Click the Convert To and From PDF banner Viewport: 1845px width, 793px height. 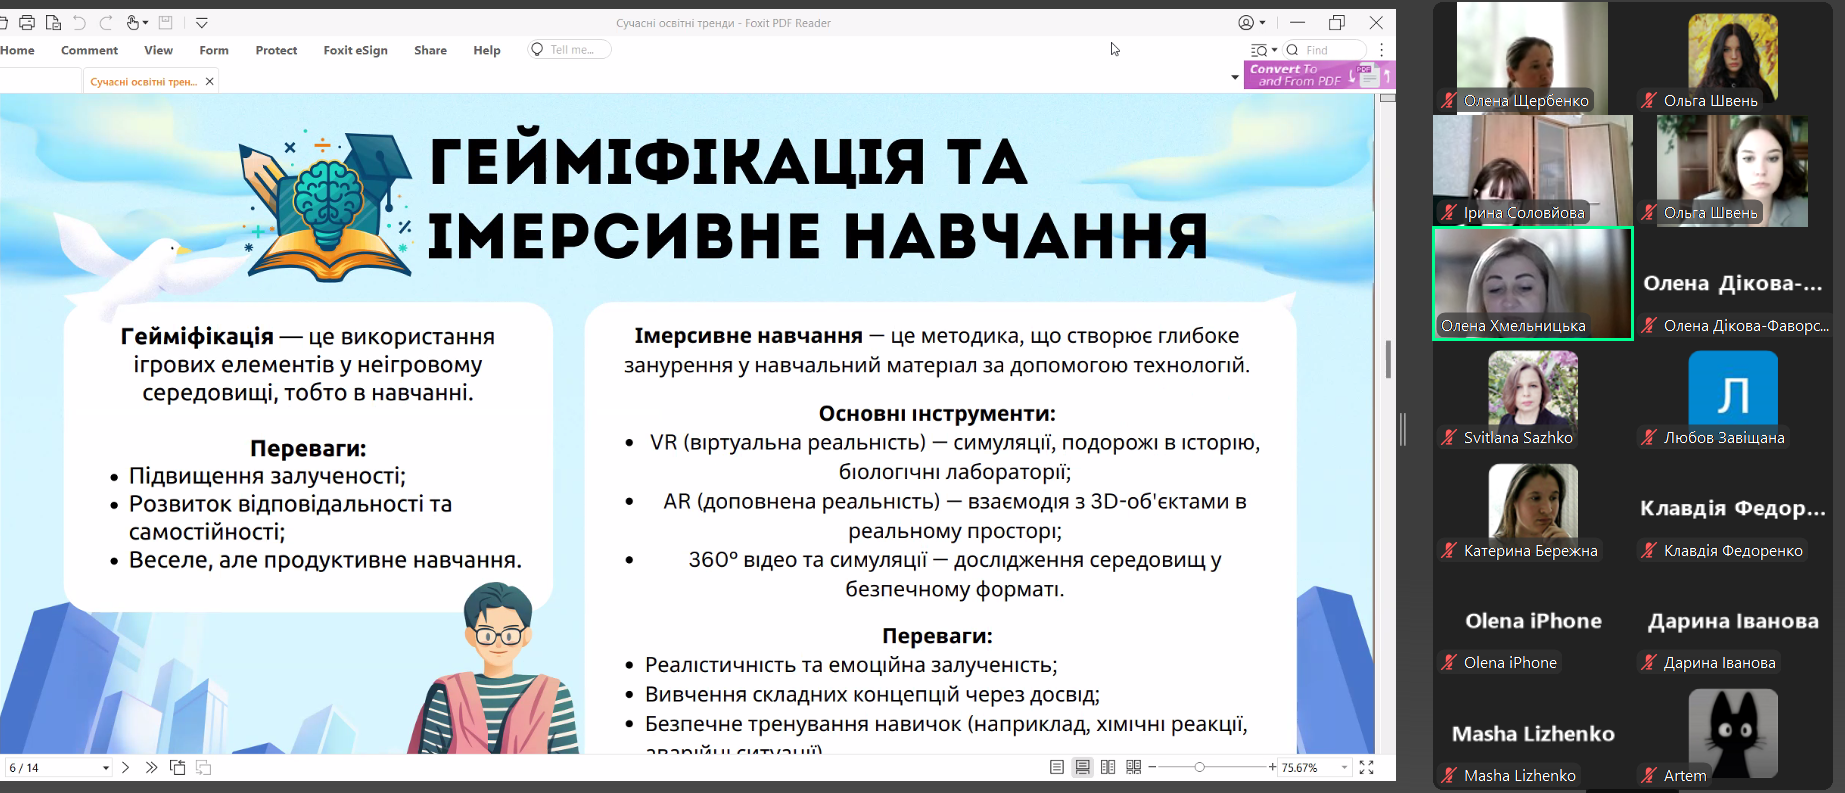tap(1317, 75)
